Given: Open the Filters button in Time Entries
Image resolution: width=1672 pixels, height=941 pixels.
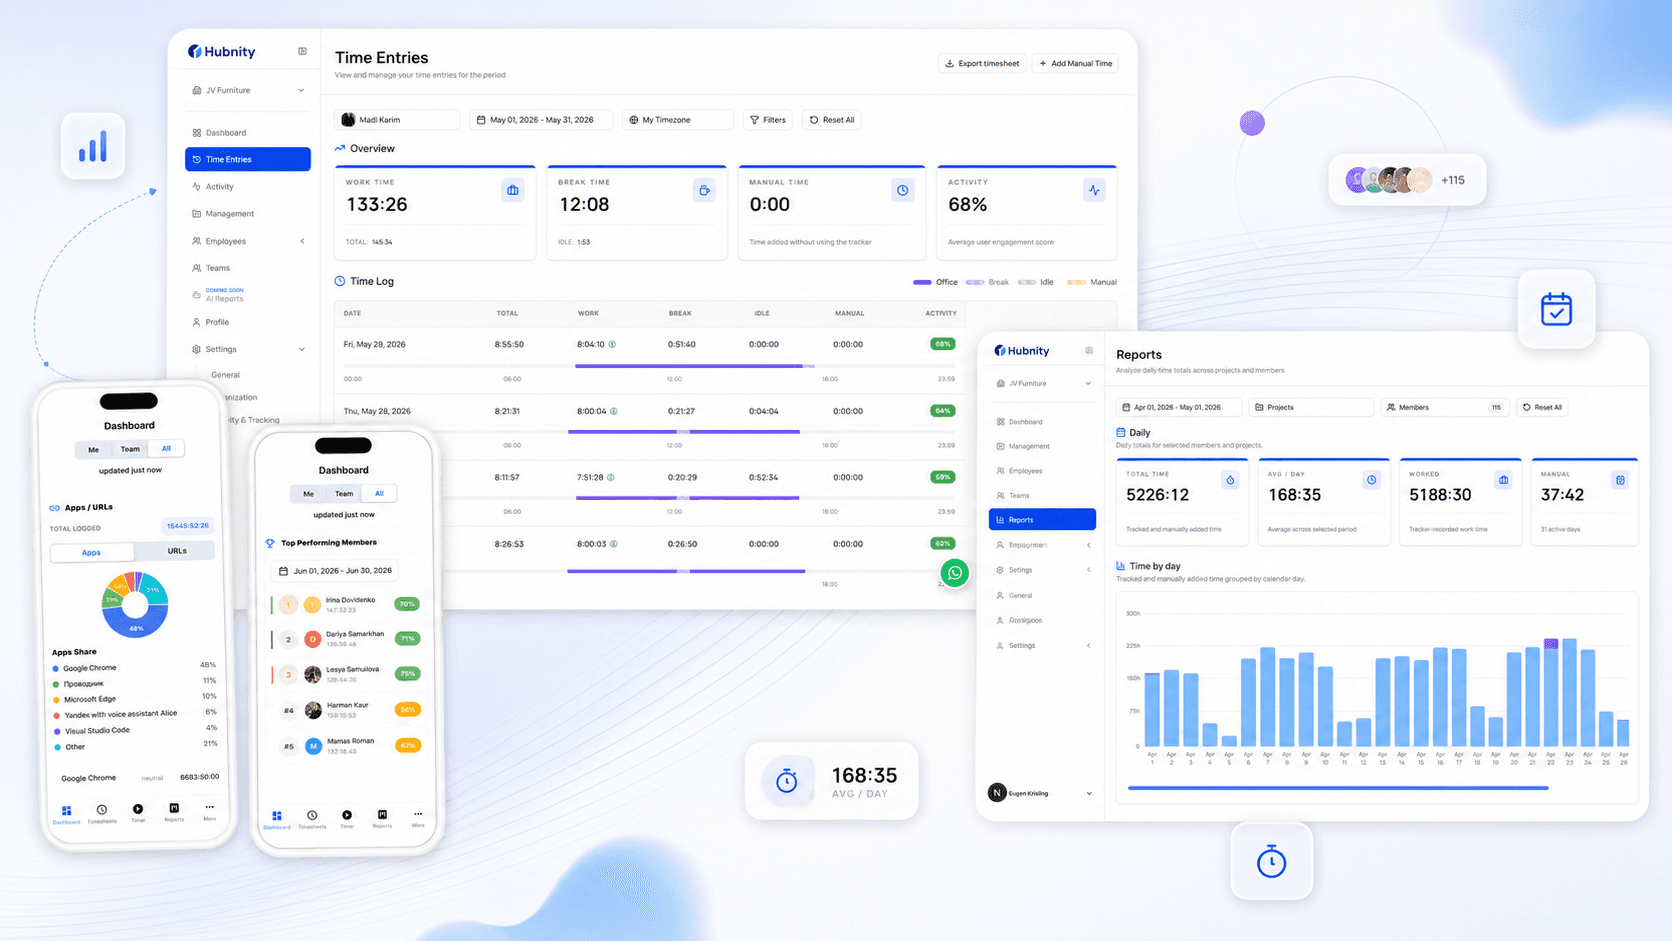Looking at the screenshot, I should click(768, 120).
